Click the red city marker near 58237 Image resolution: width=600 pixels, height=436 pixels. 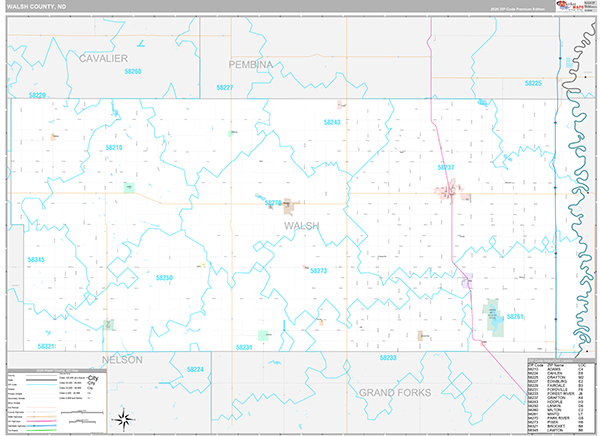click(451, 189)
